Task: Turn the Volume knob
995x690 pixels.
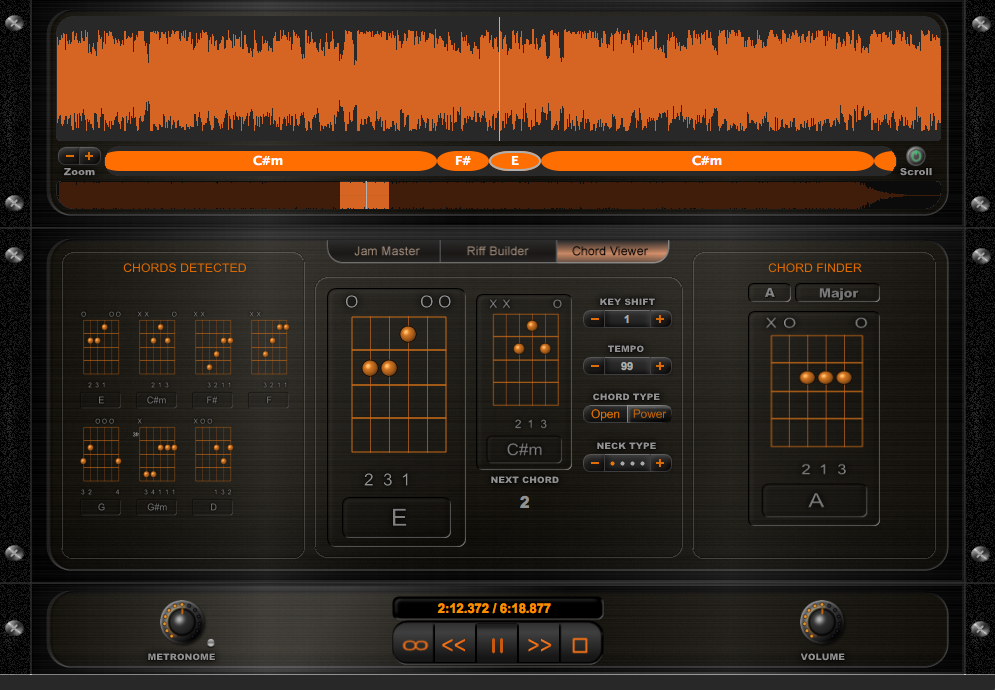Action: 820,623
